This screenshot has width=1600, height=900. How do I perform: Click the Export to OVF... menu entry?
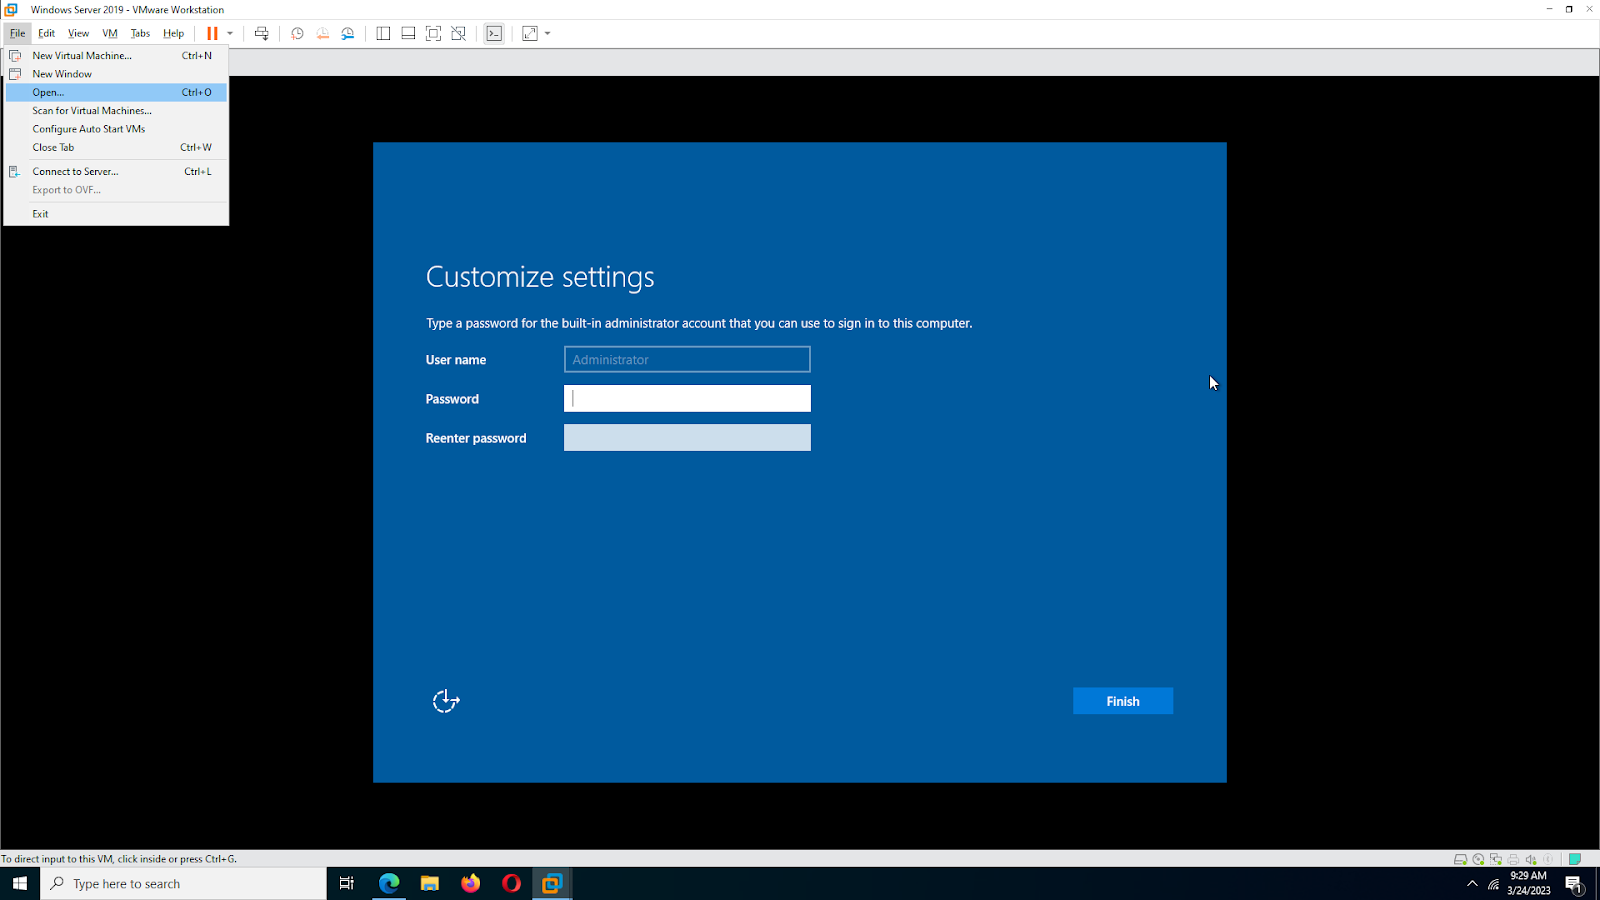[116, 190]
